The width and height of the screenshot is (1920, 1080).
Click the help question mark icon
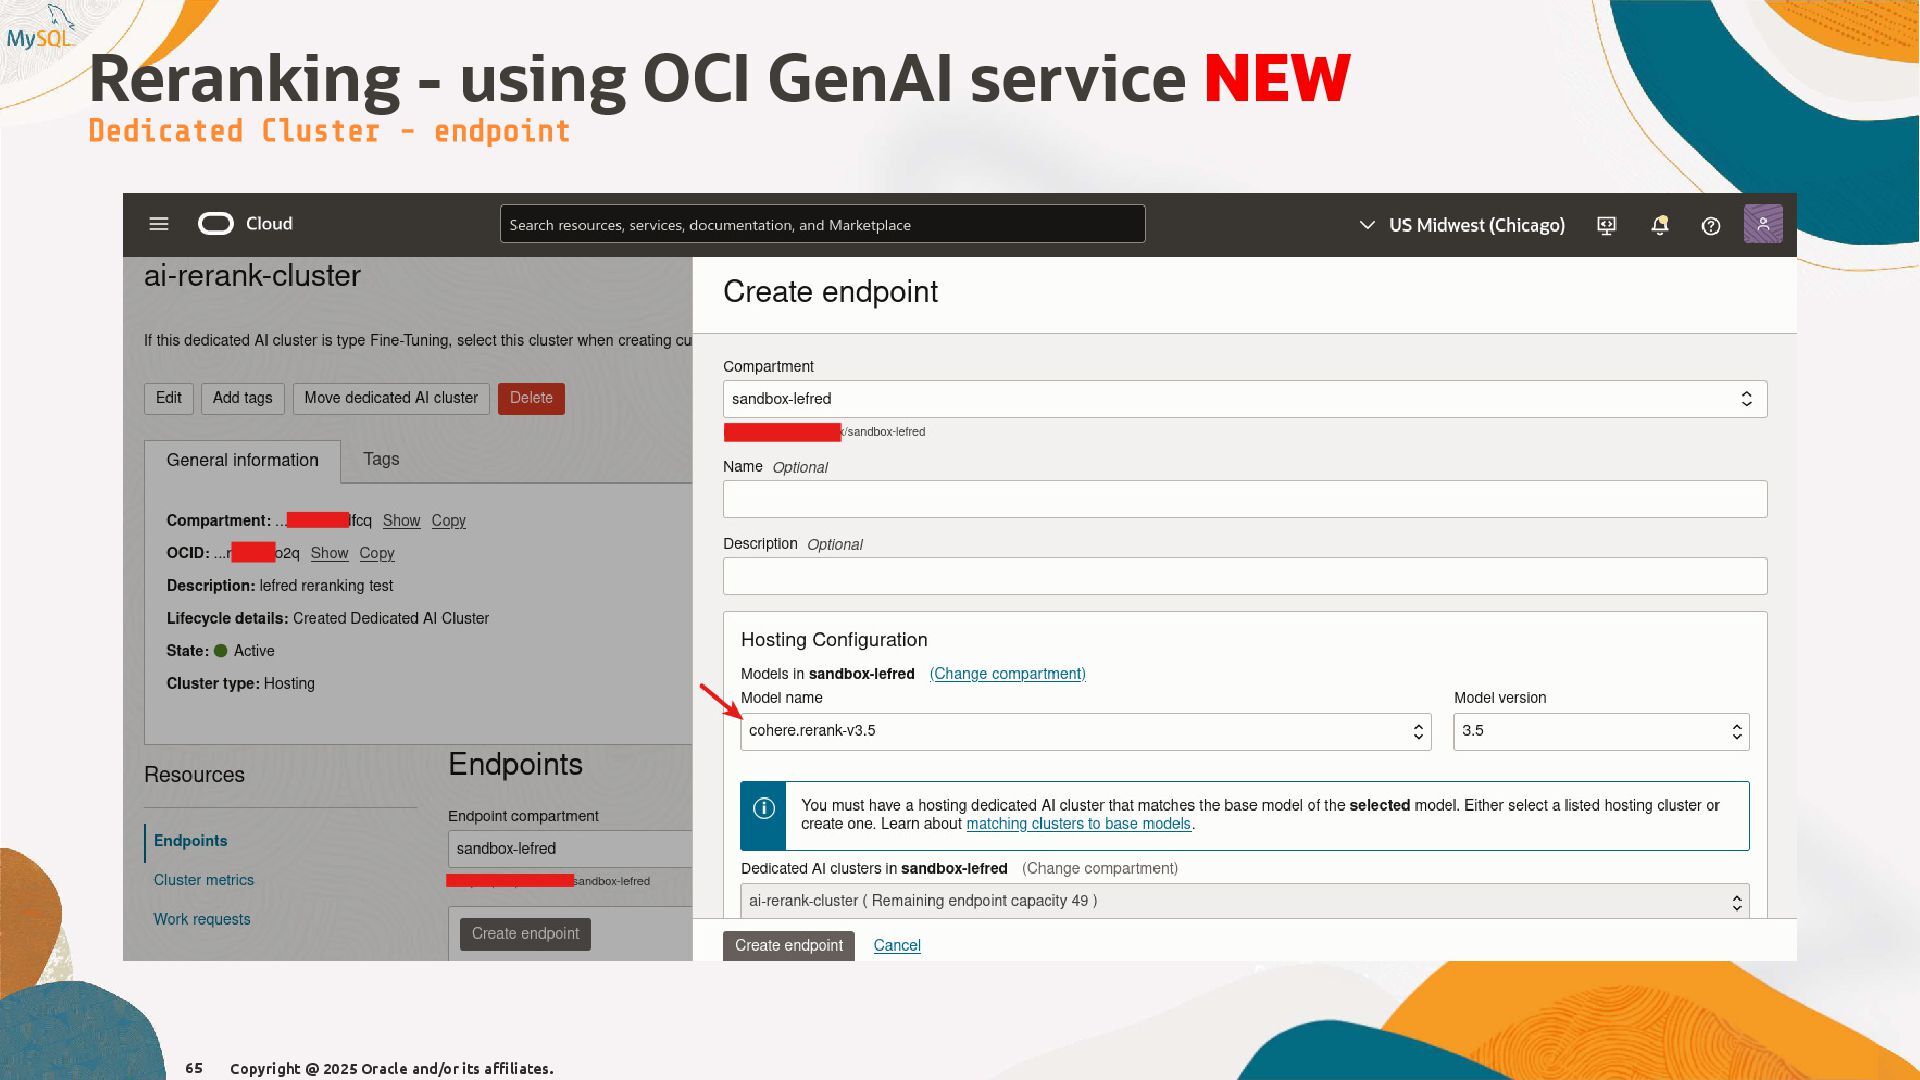pyautogui.click(x=1711, y=226)
